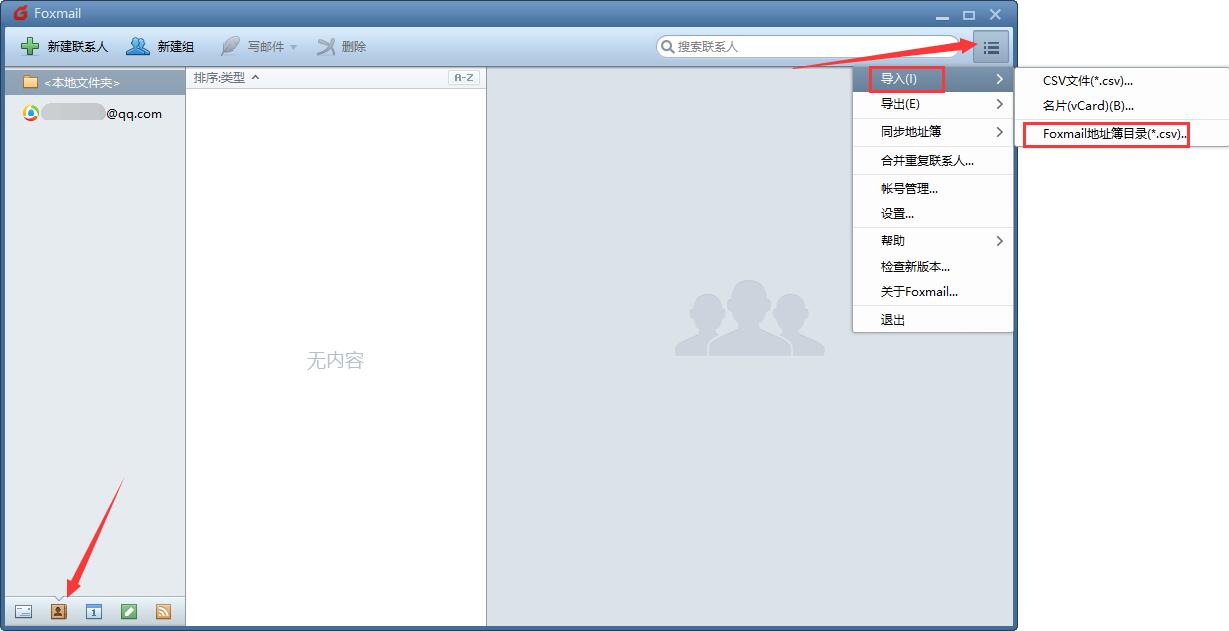Close the Foxmail window
The image size is (1229, 631).
(995, 15)
